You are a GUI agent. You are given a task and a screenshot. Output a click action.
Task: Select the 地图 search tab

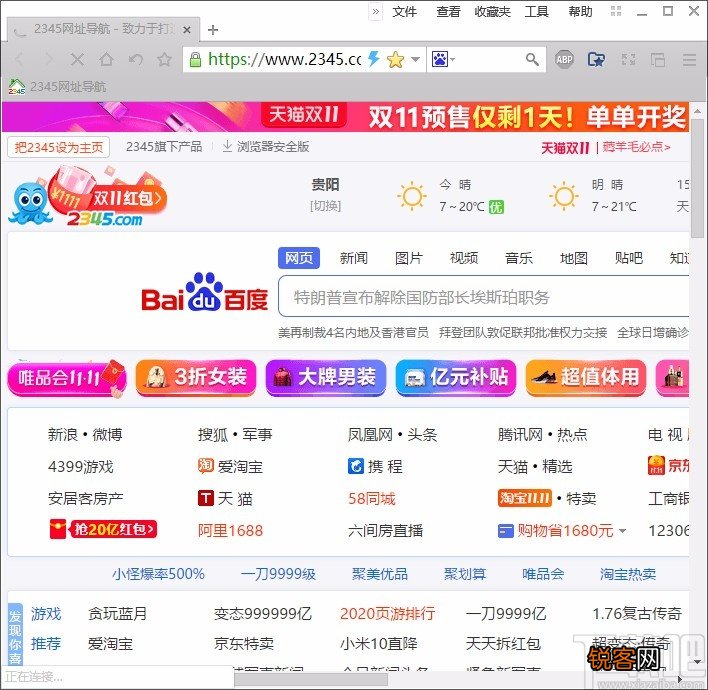(574, 258)
